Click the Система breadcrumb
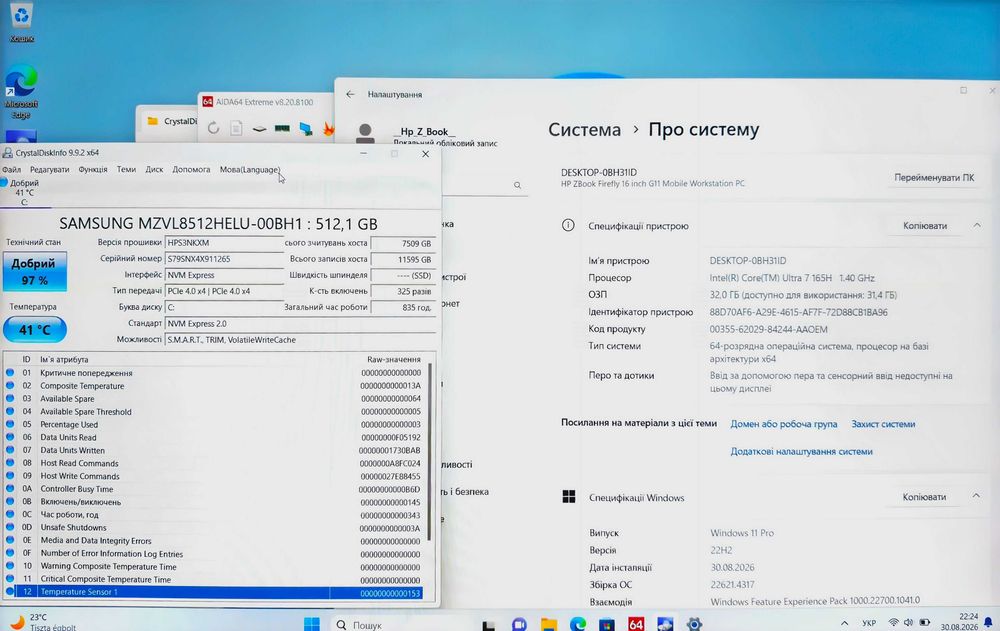1000x631 pixels. point(584,130)
